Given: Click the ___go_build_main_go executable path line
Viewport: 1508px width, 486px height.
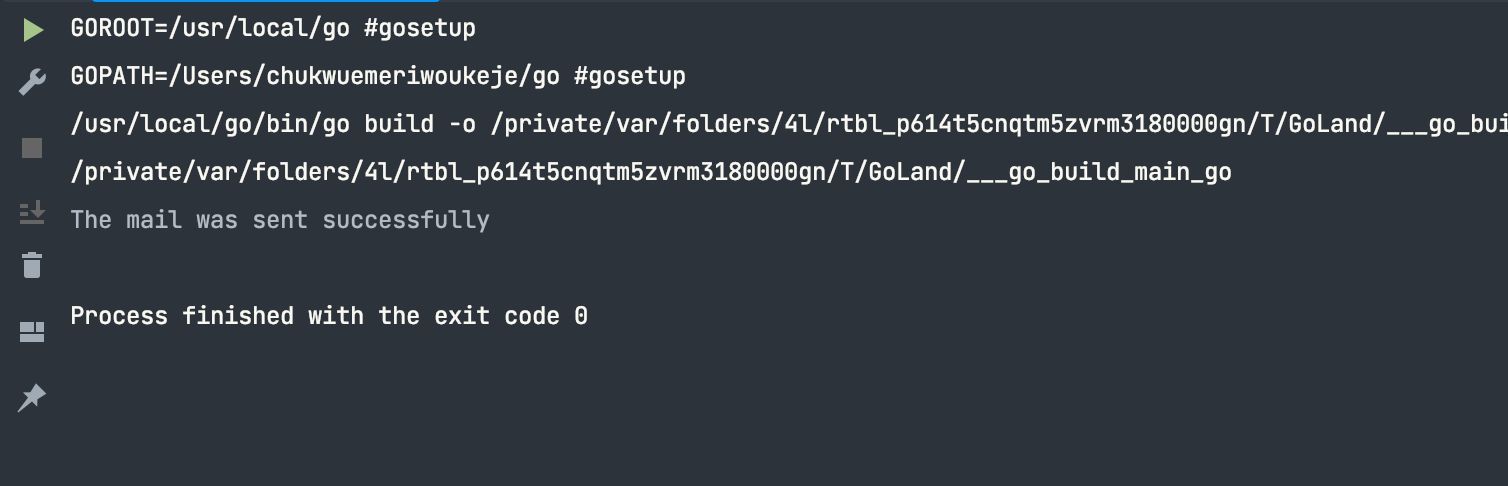Looking at the screenshot, I should coord(651,173).
